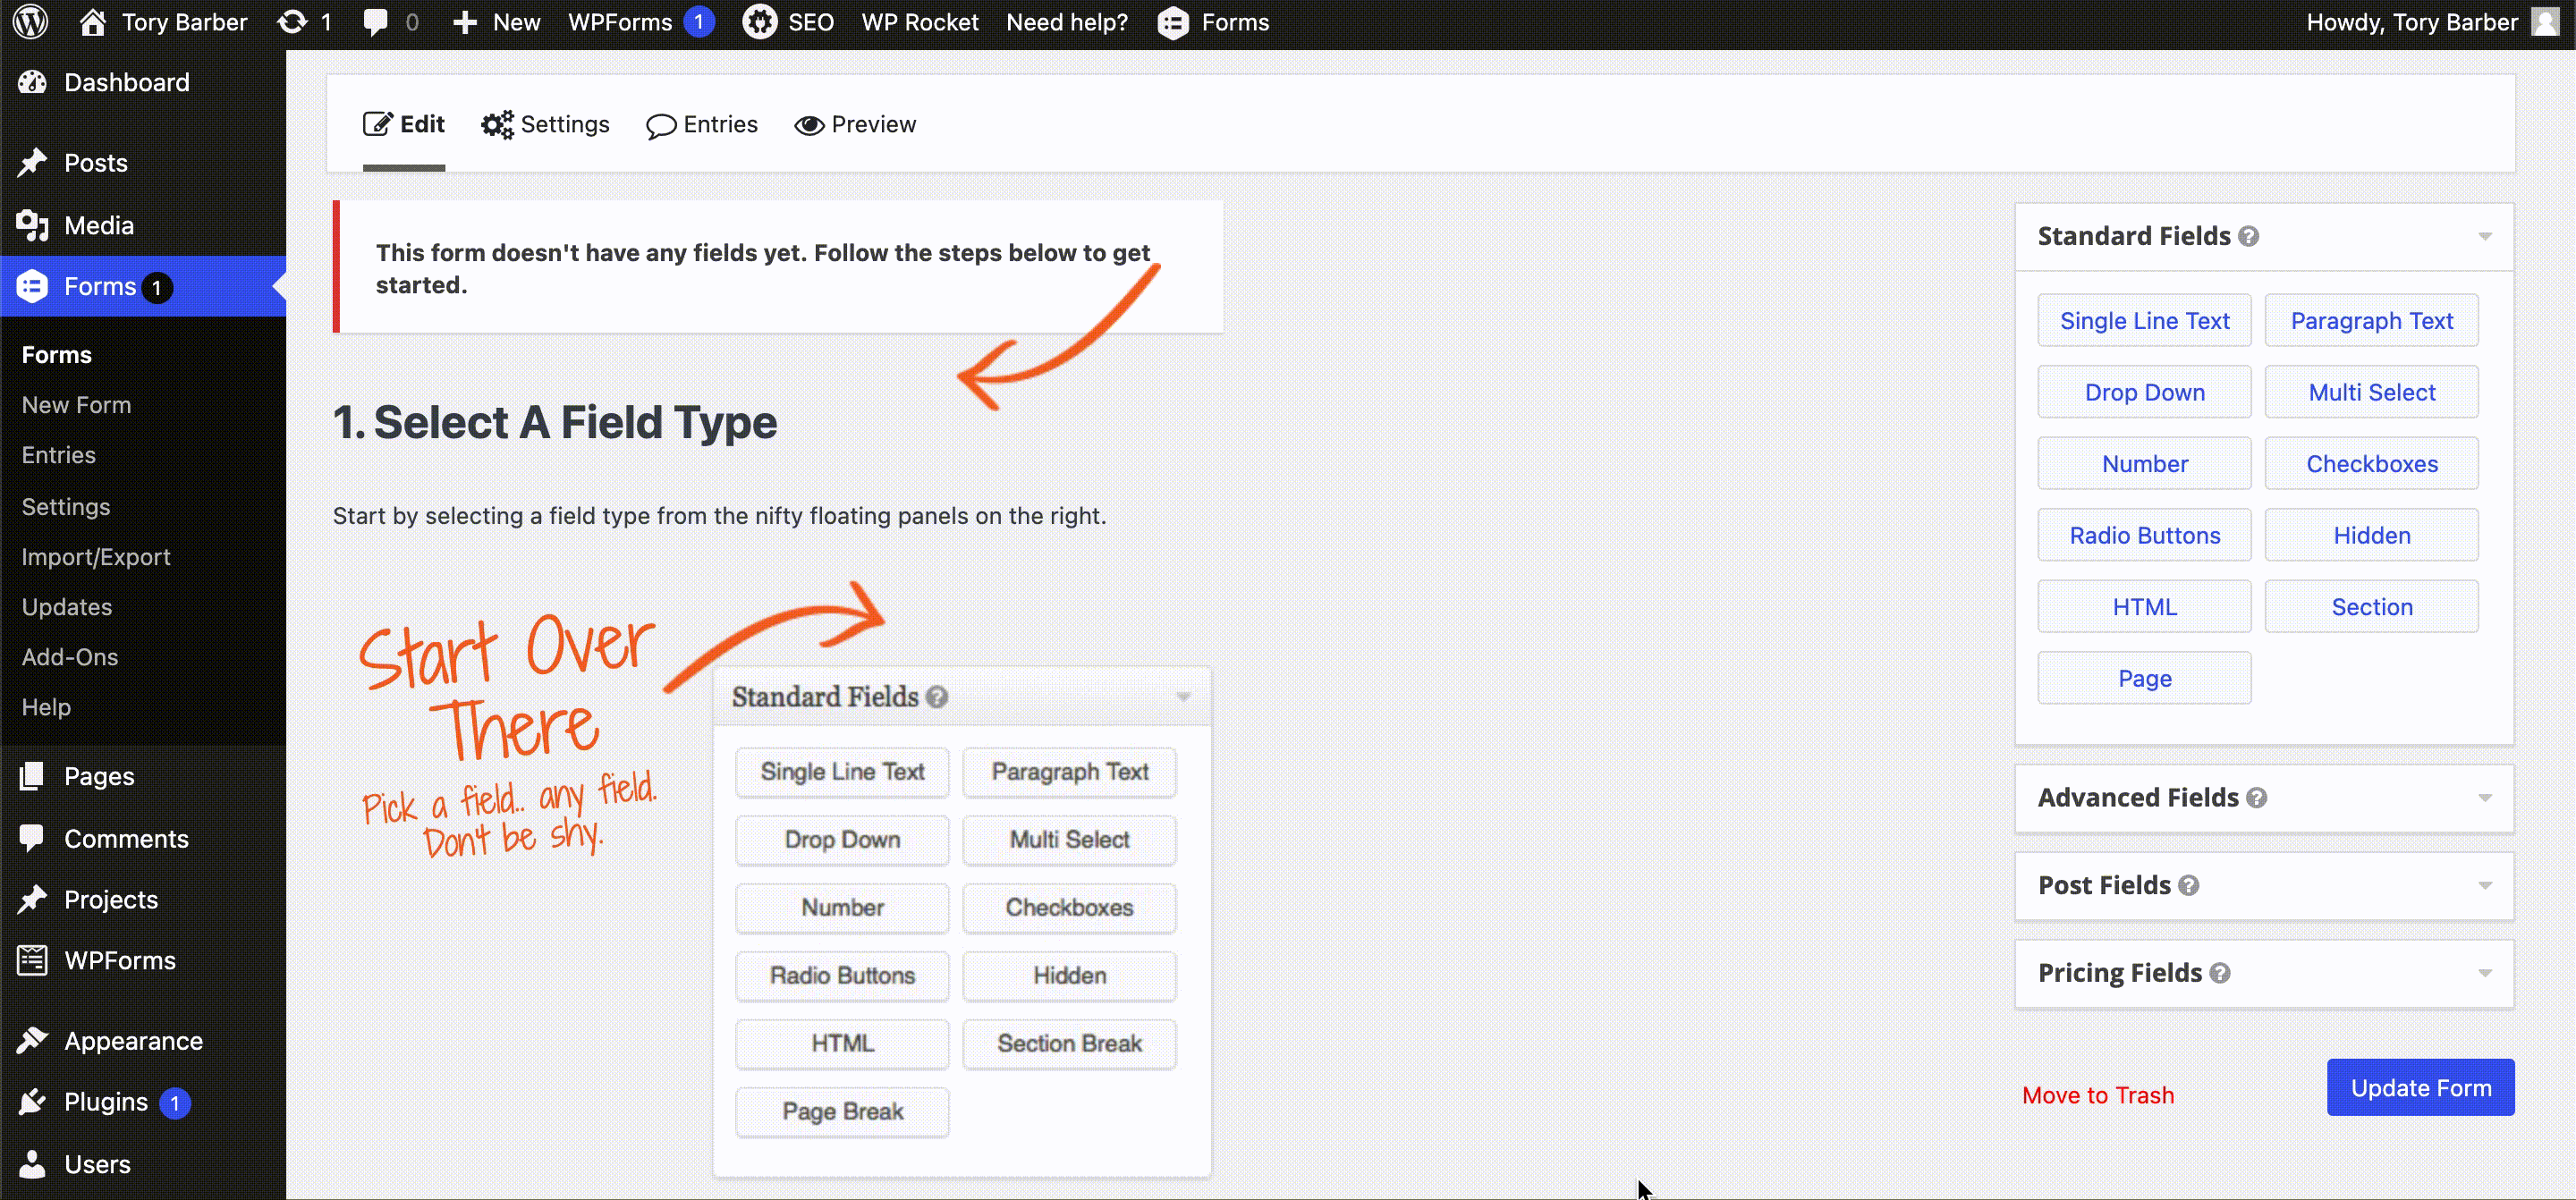Click the Forms sidebar icon
Screen dimensions: 2576x1200
tap(32, 286)
